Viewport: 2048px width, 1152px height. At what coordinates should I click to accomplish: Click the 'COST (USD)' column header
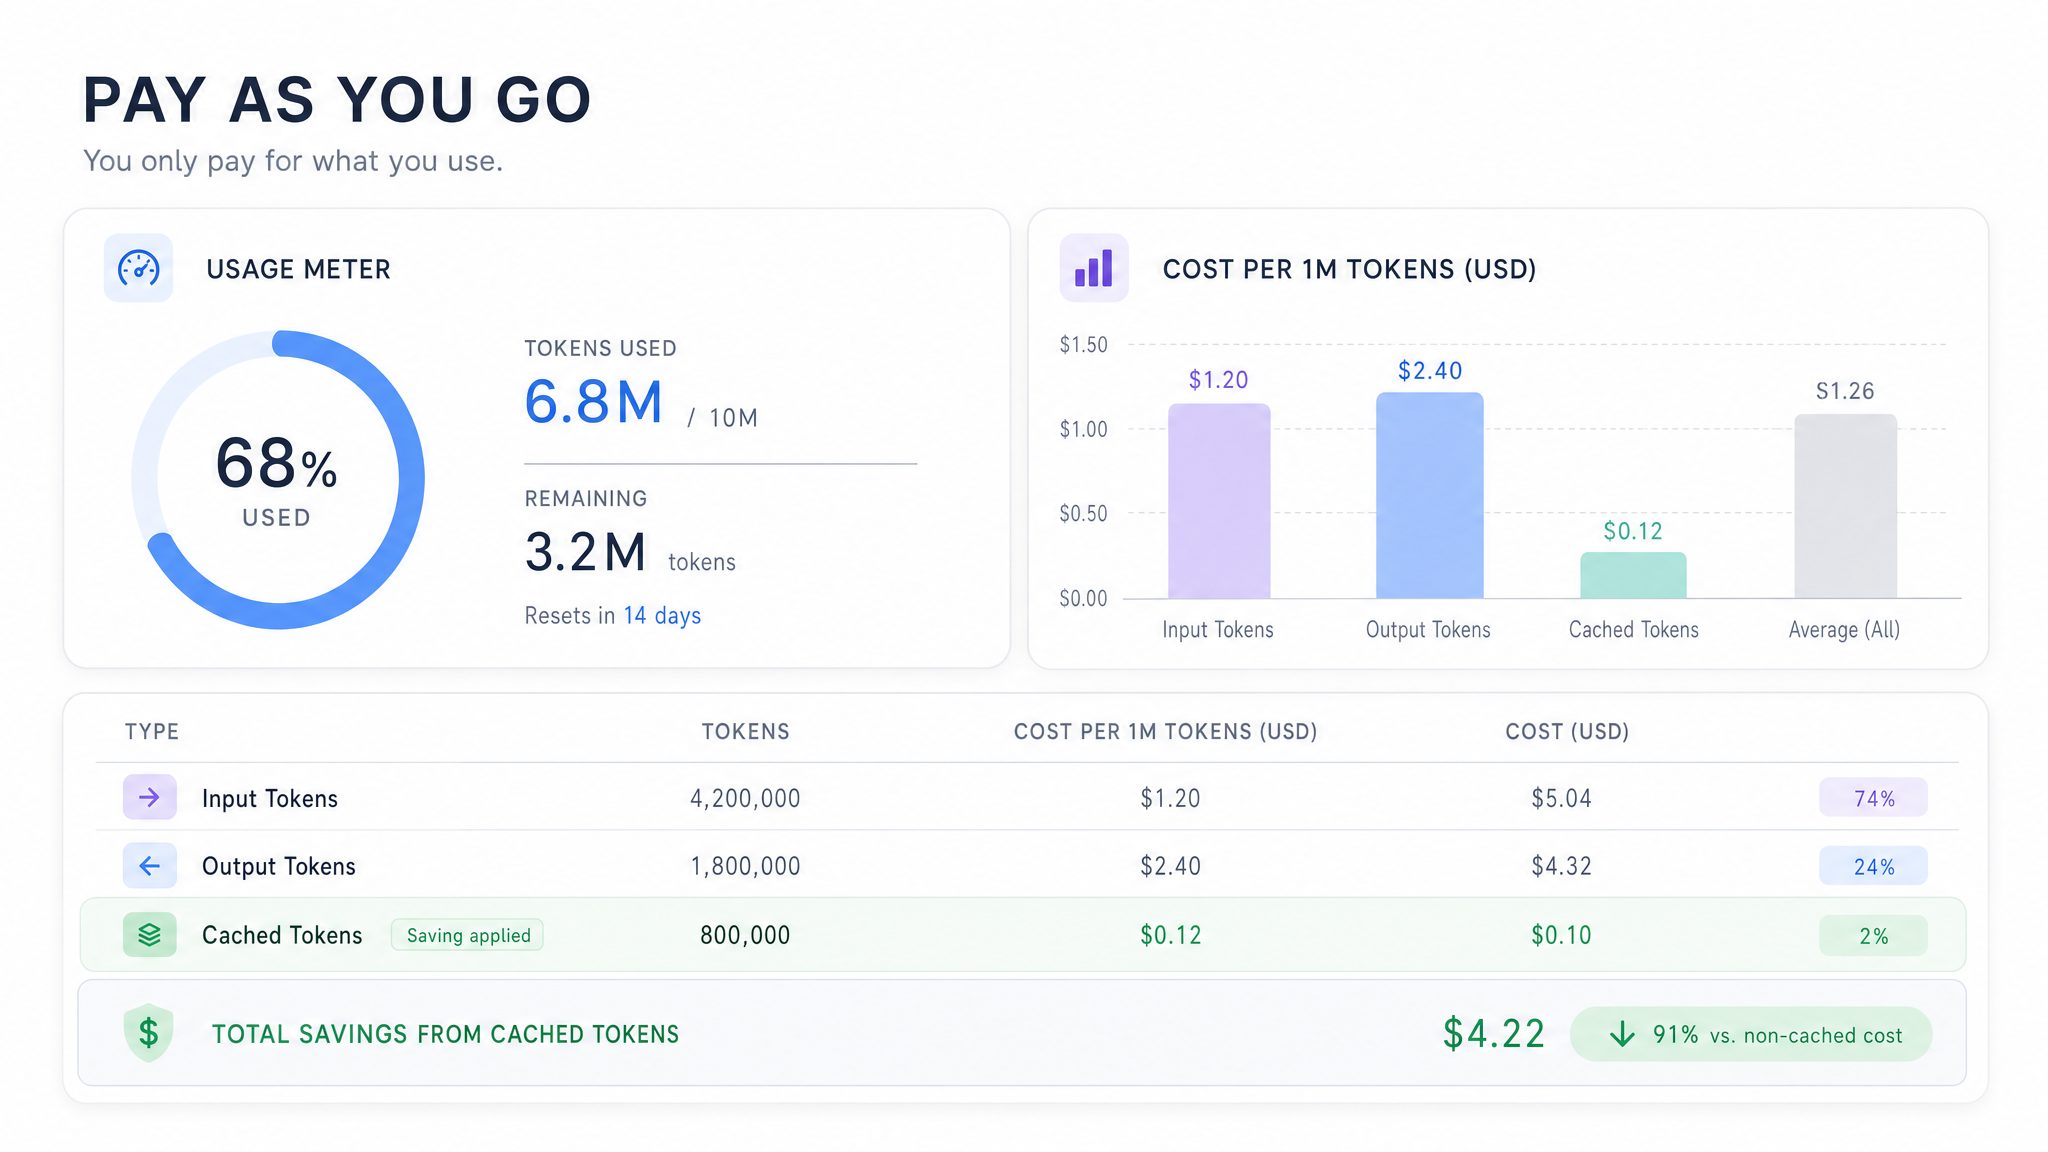click(1567, 731)
